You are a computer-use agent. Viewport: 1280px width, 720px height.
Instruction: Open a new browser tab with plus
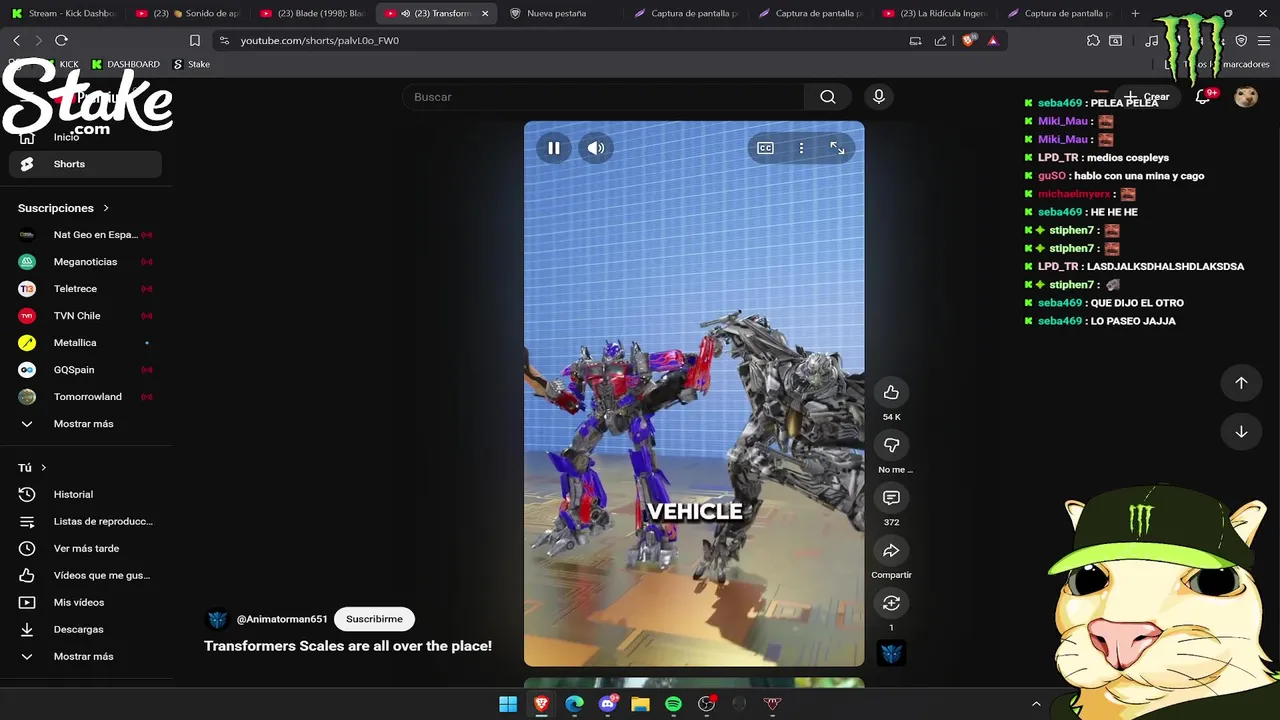pos(1135,13)
